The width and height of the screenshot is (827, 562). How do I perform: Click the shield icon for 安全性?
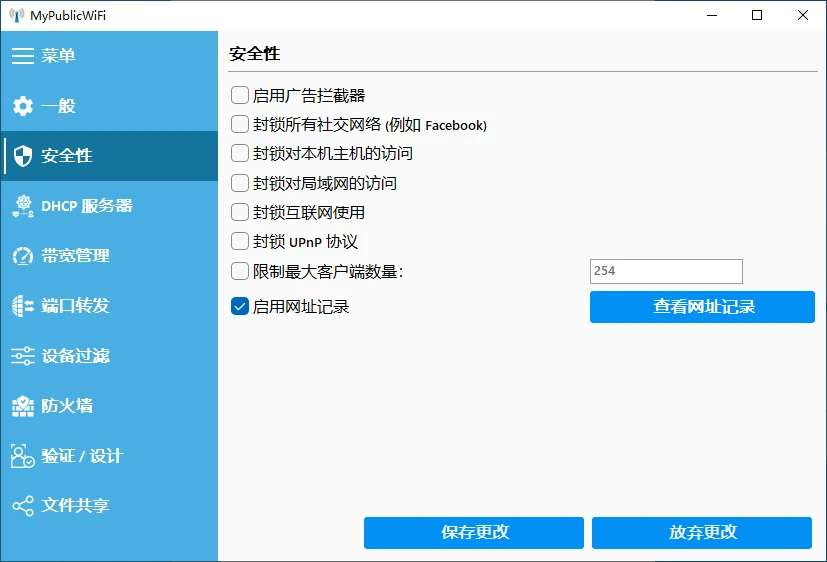(22, 156)
